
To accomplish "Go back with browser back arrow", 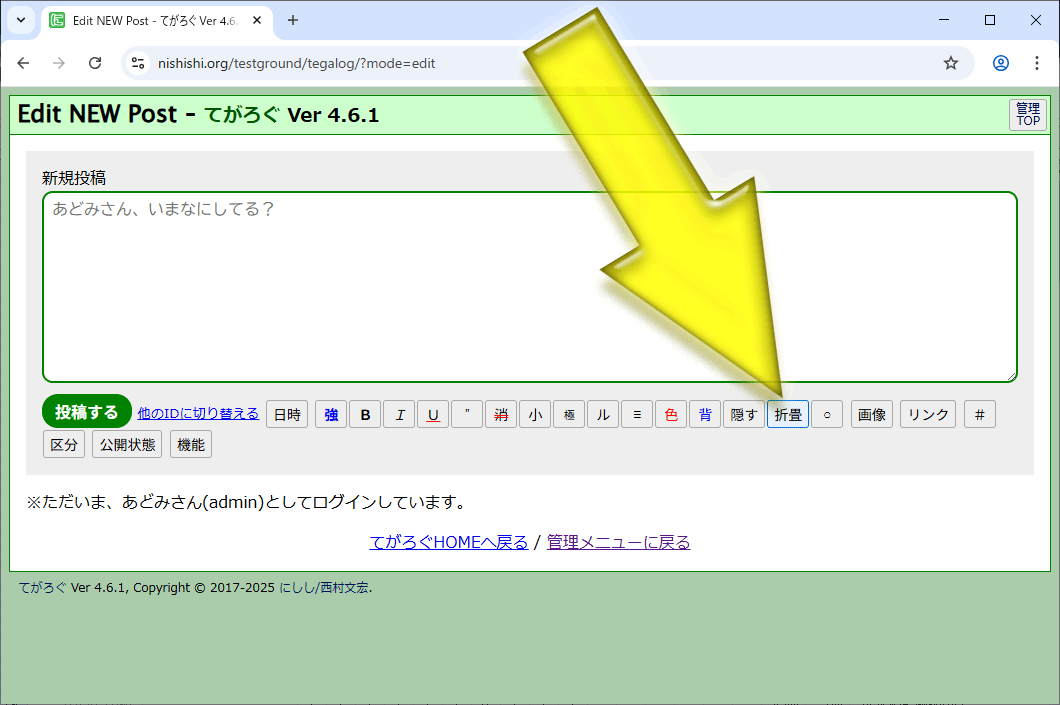I will pos(24,63).
